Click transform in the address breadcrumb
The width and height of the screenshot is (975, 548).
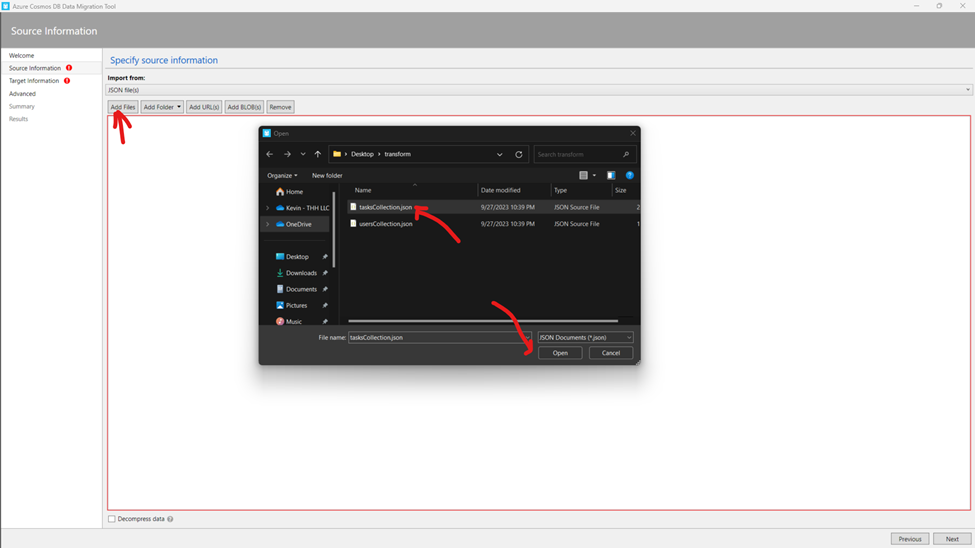(397, 154)
